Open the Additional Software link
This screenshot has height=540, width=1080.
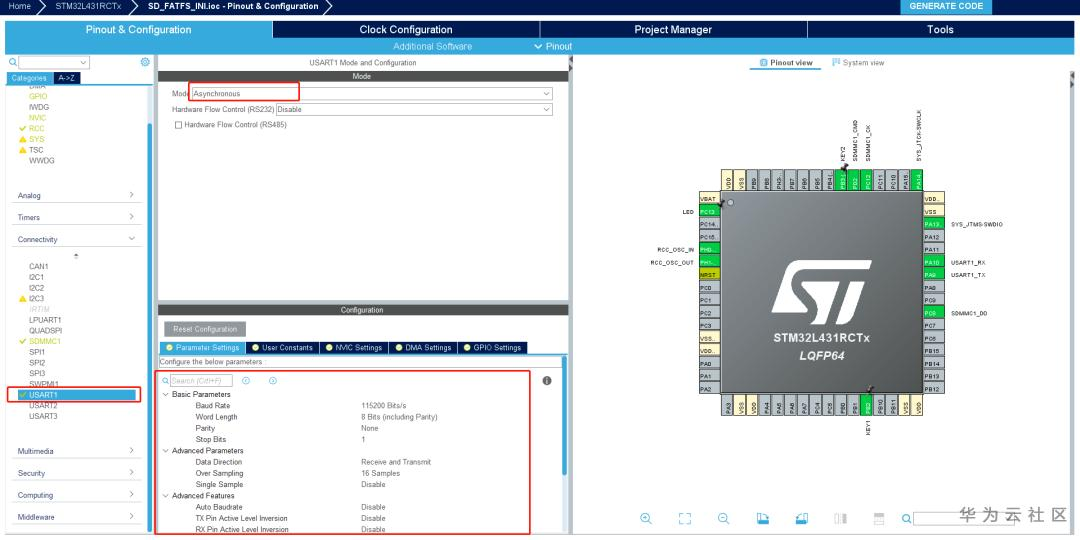[x=433, y=46]
